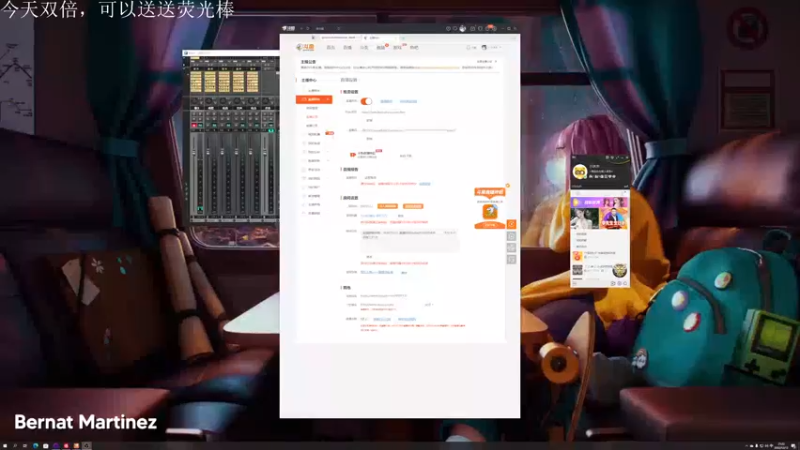
Task: Click inside the large gray announcement text box
Action: tap(409, 240)
